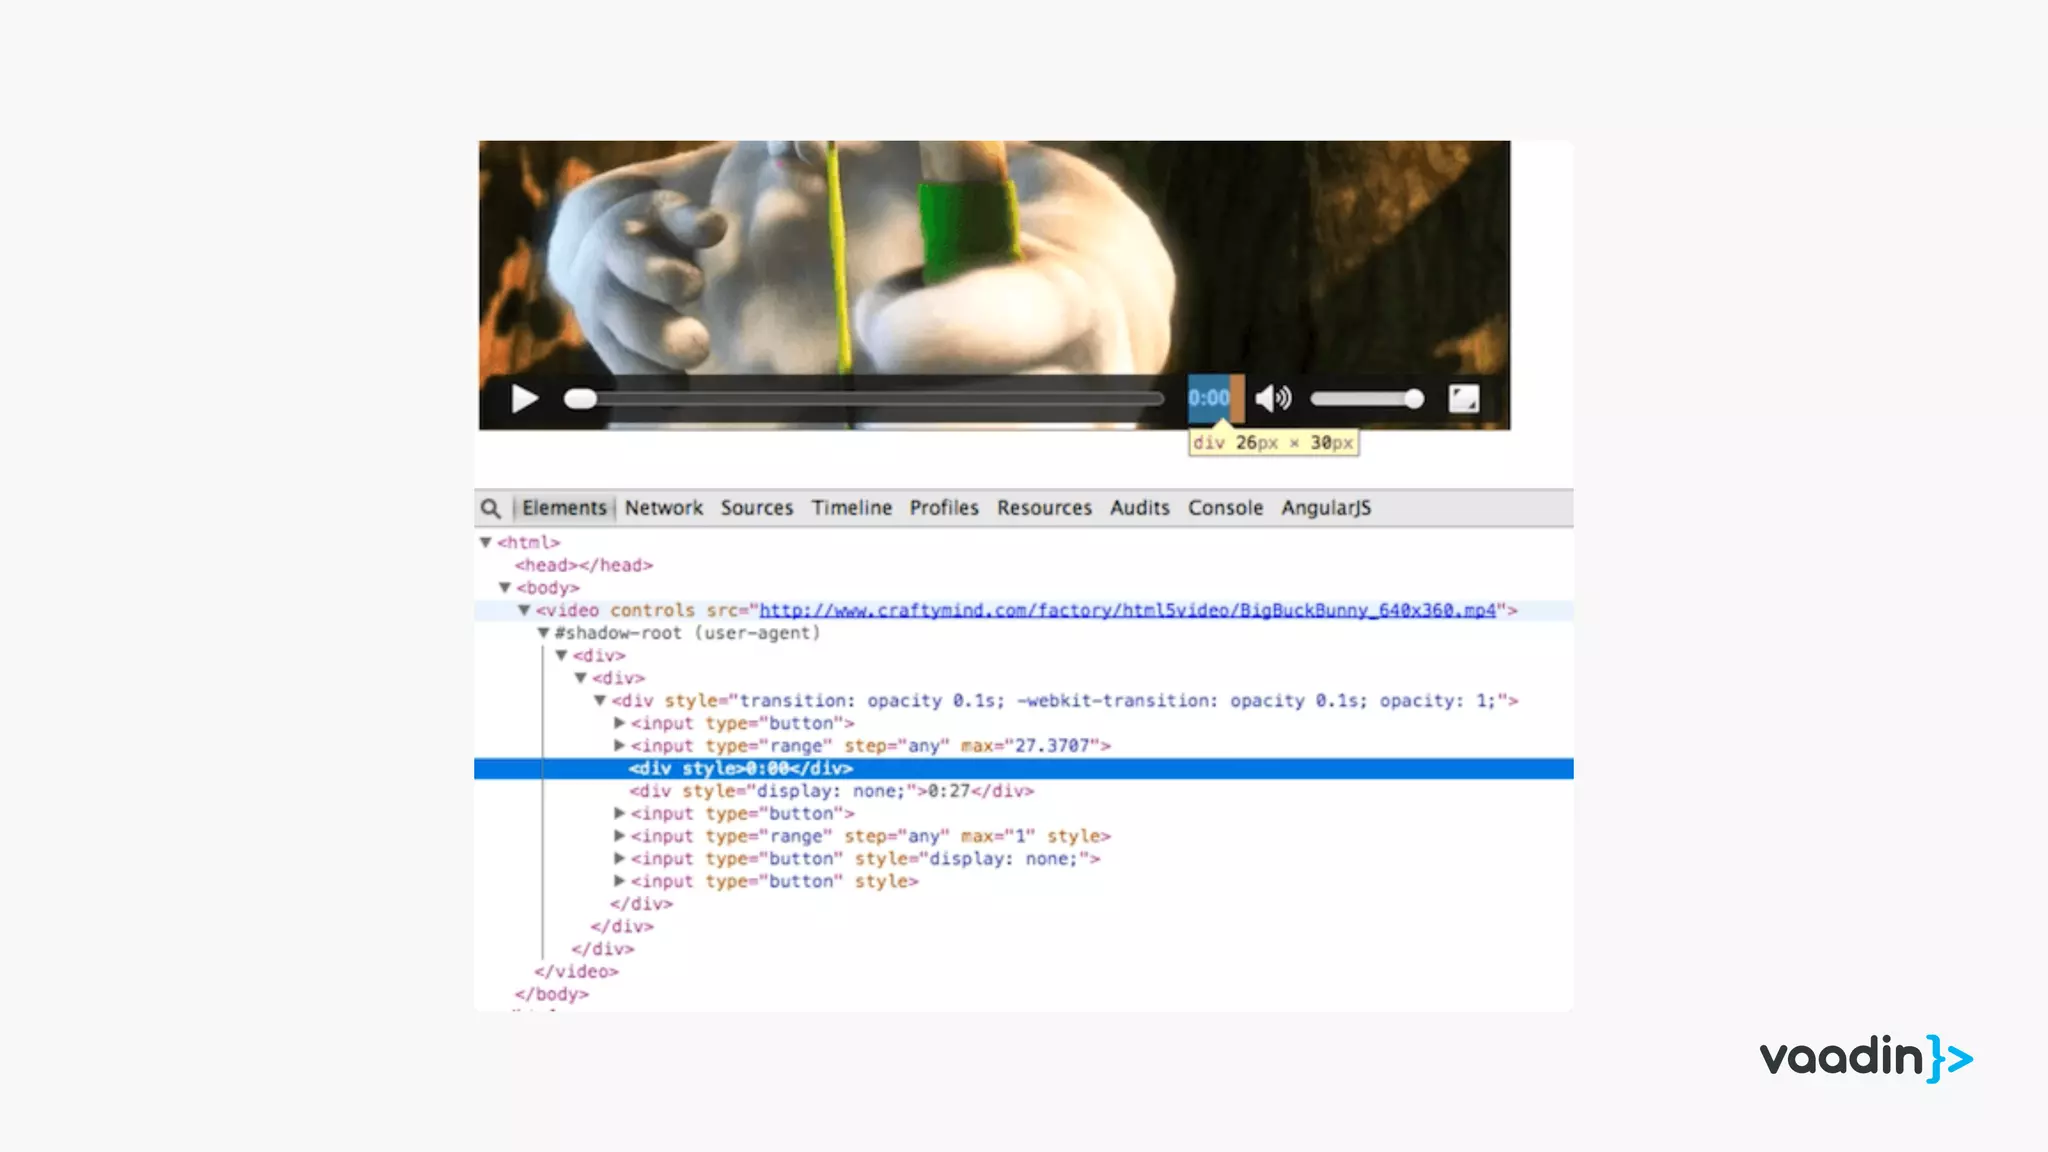
Task: Collapse the transition opacity div
Action: point(600,701)
